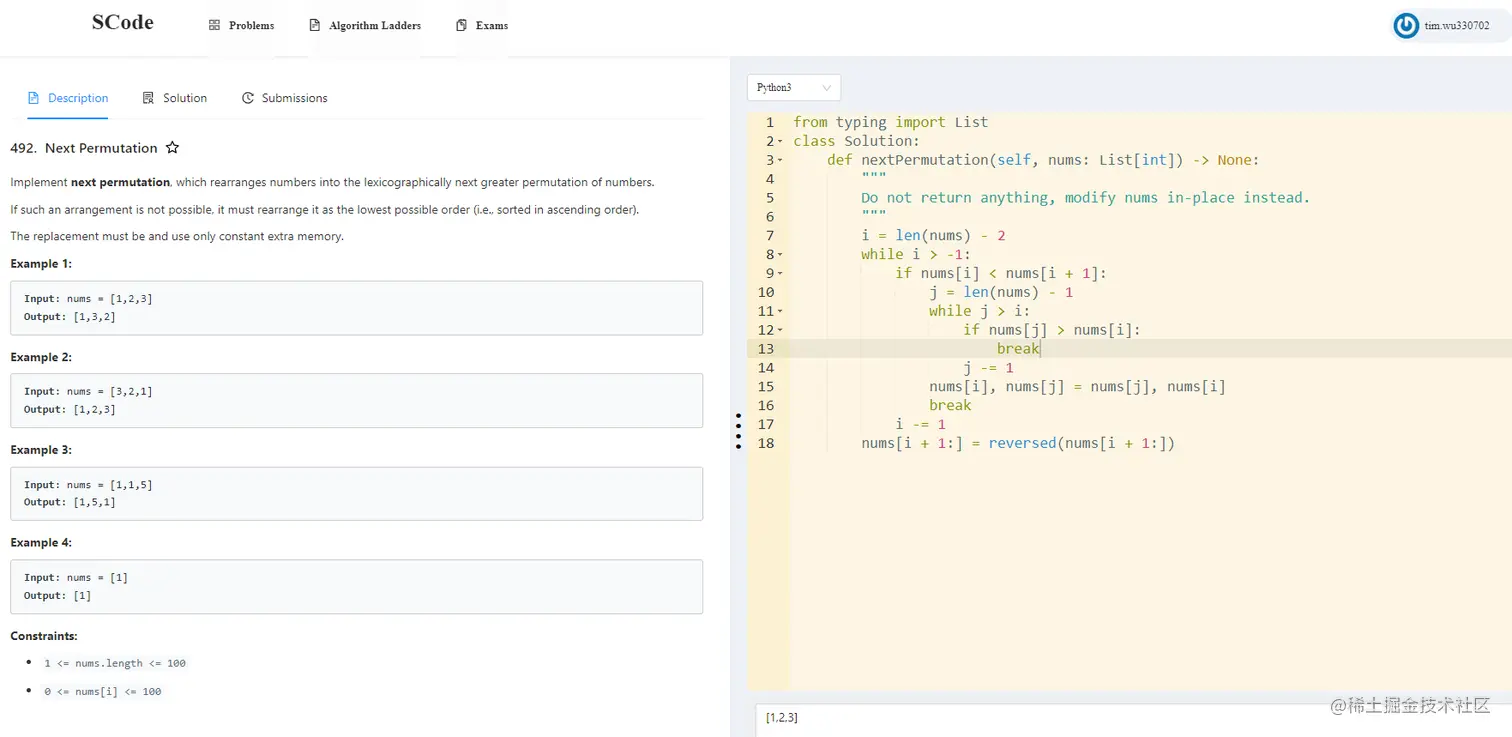
Task: Collapse the nextPermutation function at line 3
Action: click(781, 160)
